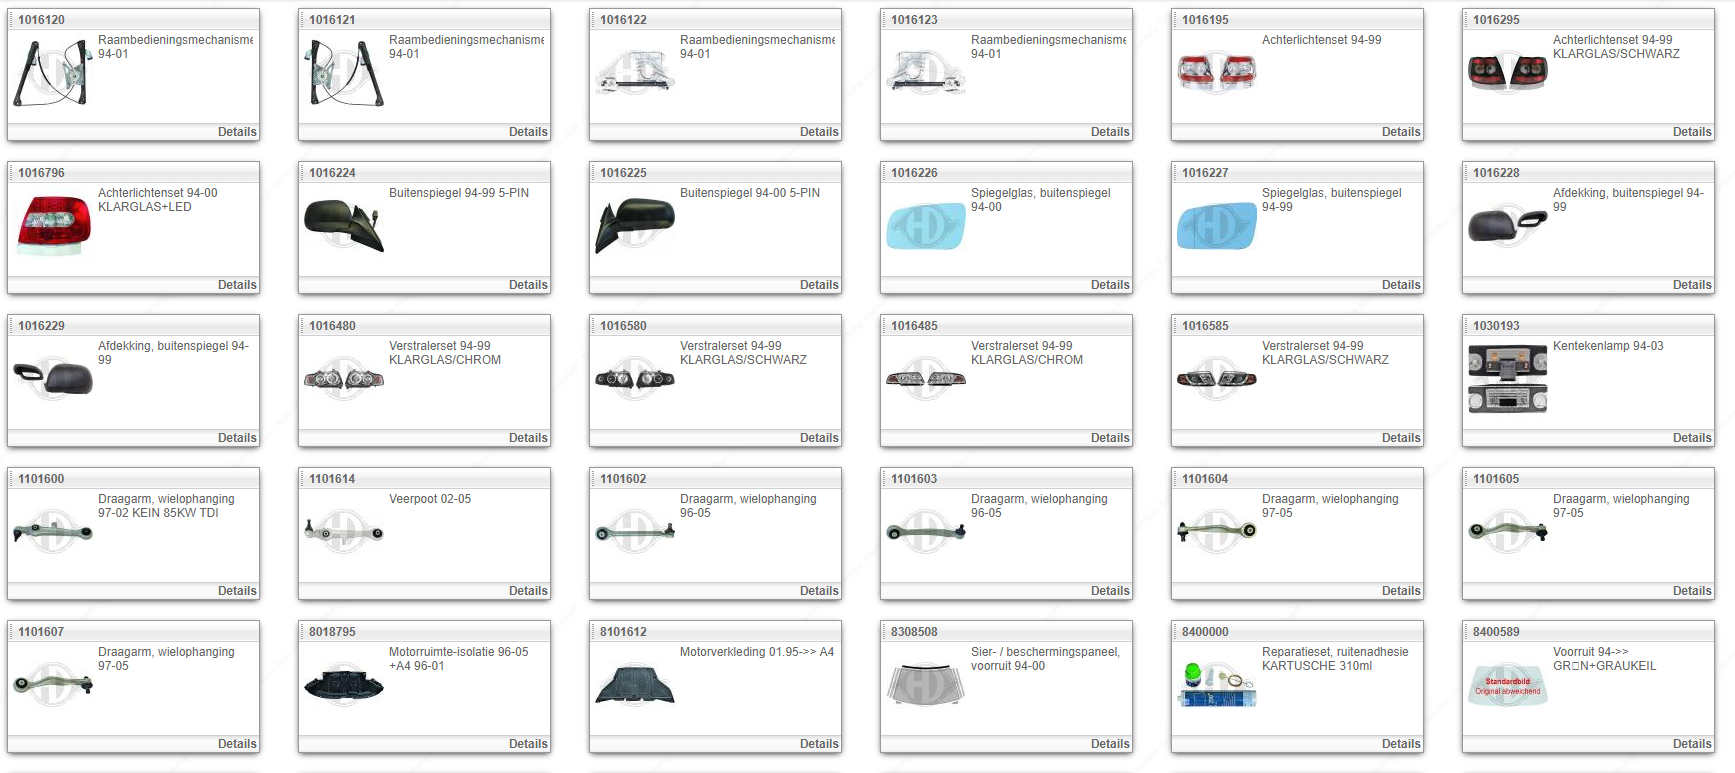Click mirror cover image for item 1016228
Screen dimensions: 1735x773
pos(1507,226)
